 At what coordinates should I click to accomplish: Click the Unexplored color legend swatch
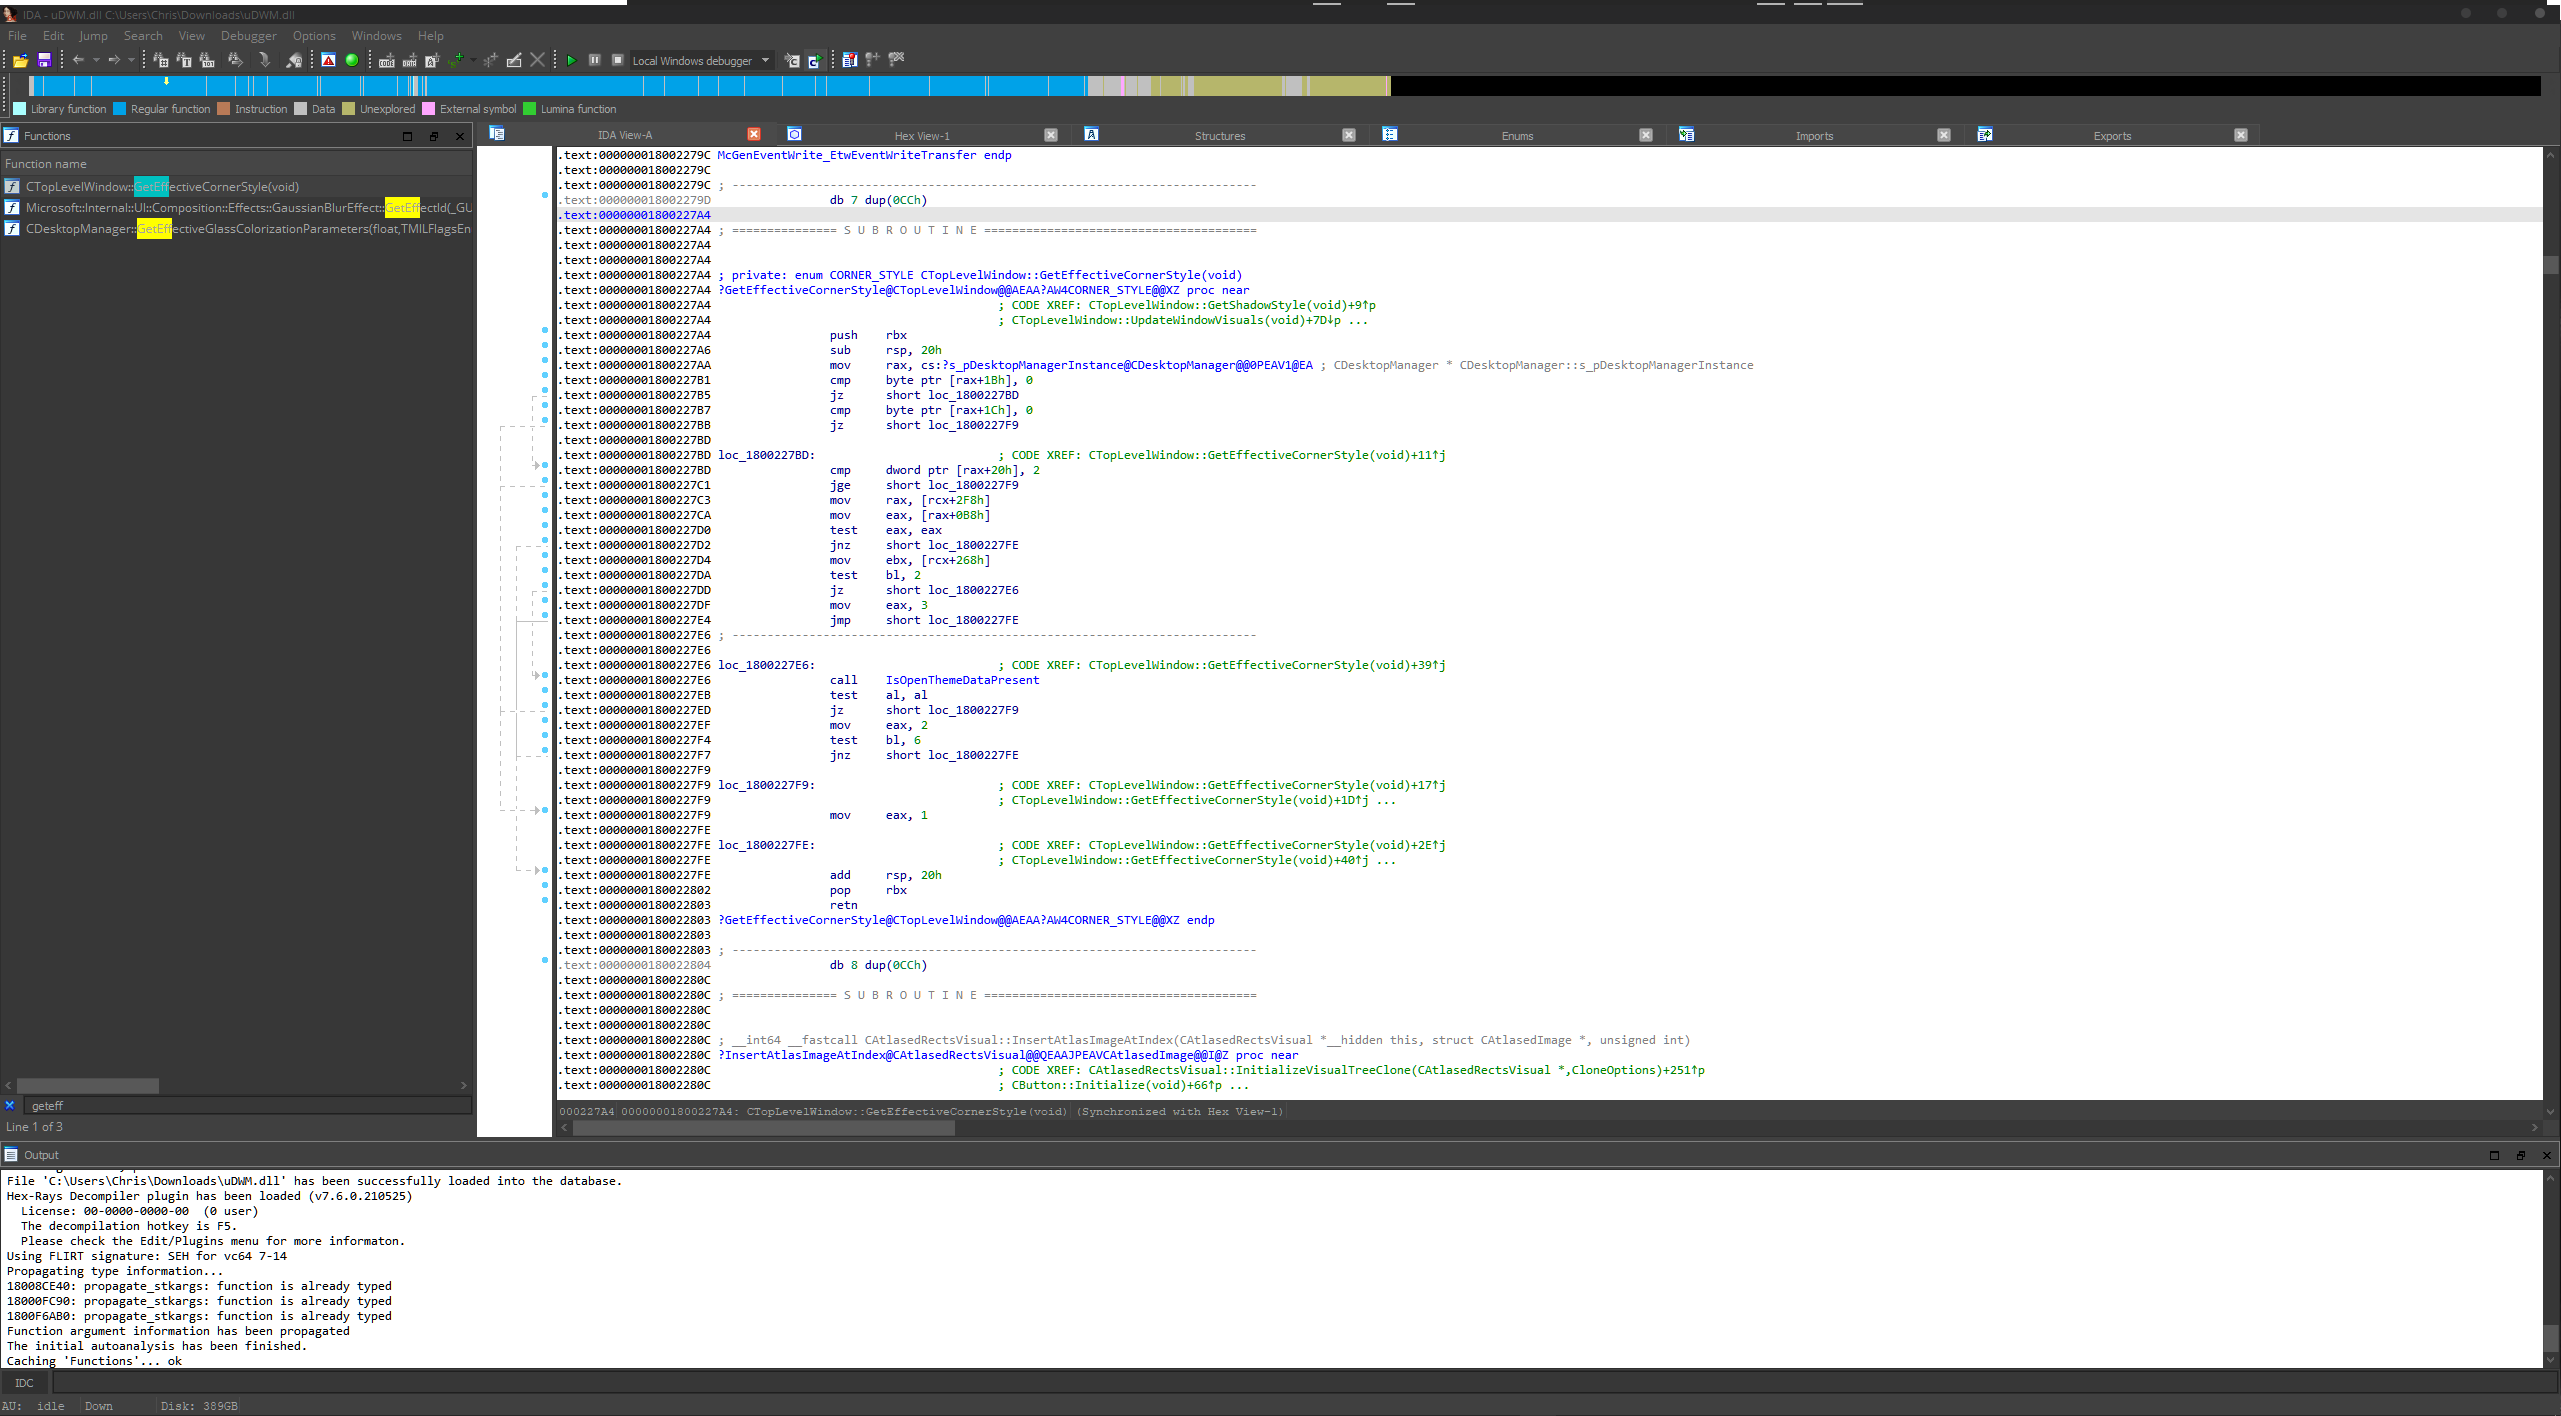click(348, 109)
